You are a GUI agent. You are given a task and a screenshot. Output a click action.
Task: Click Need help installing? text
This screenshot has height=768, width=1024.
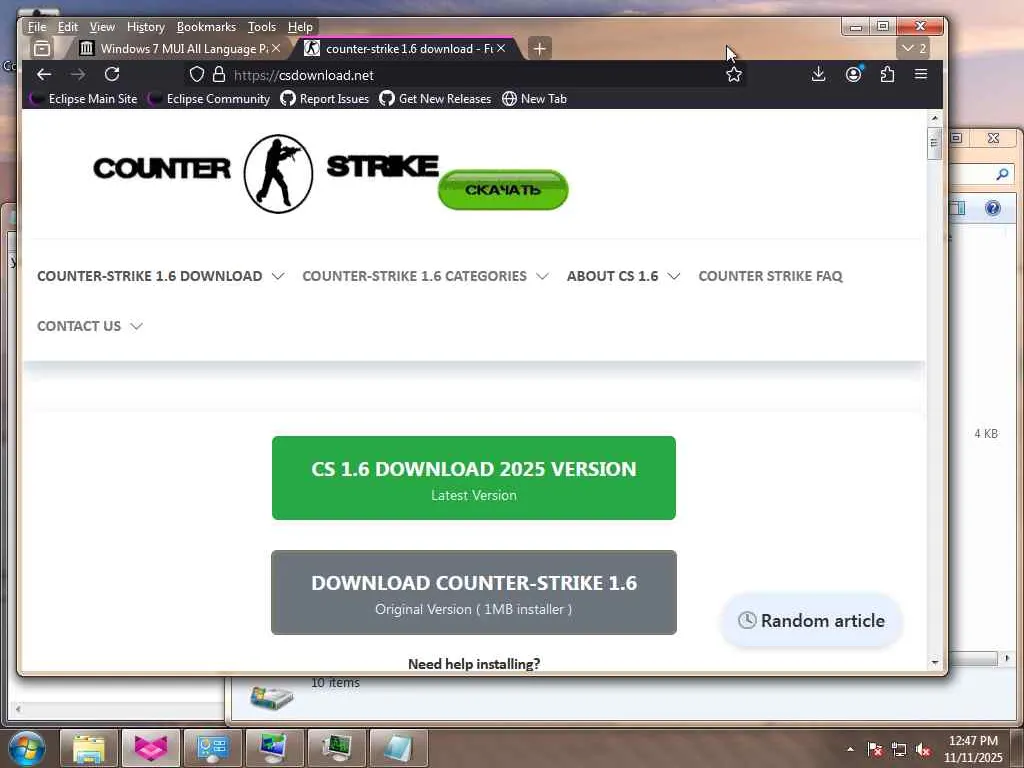(473, 664)
